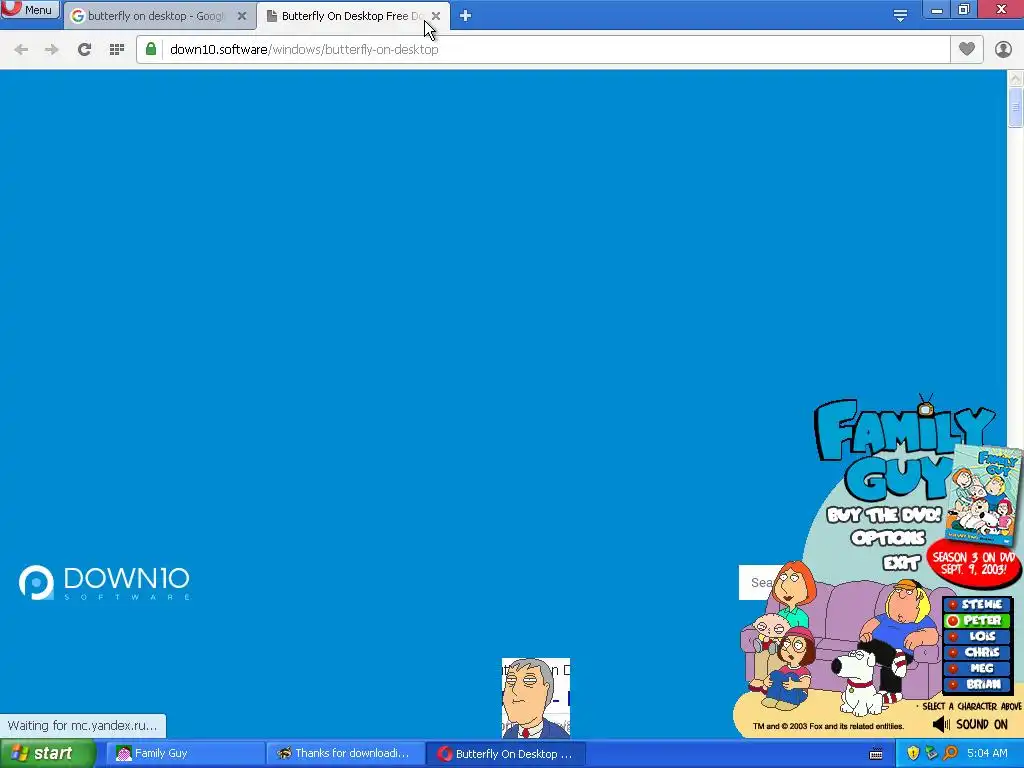Go forward to the next page
This screenshot has height=768, width=1024.
pyautogui.click(x=52, y=50)
